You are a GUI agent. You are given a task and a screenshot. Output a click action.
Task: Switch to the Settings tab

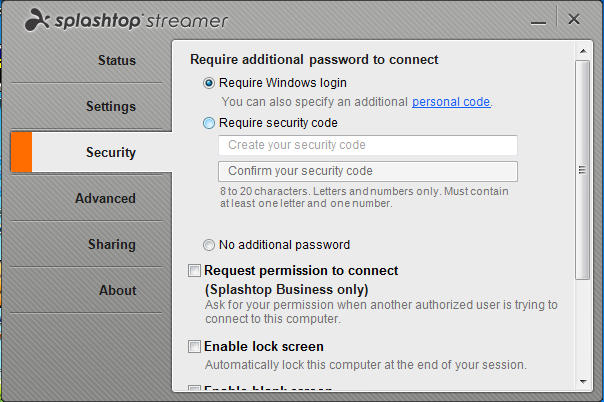pos(111,106)
